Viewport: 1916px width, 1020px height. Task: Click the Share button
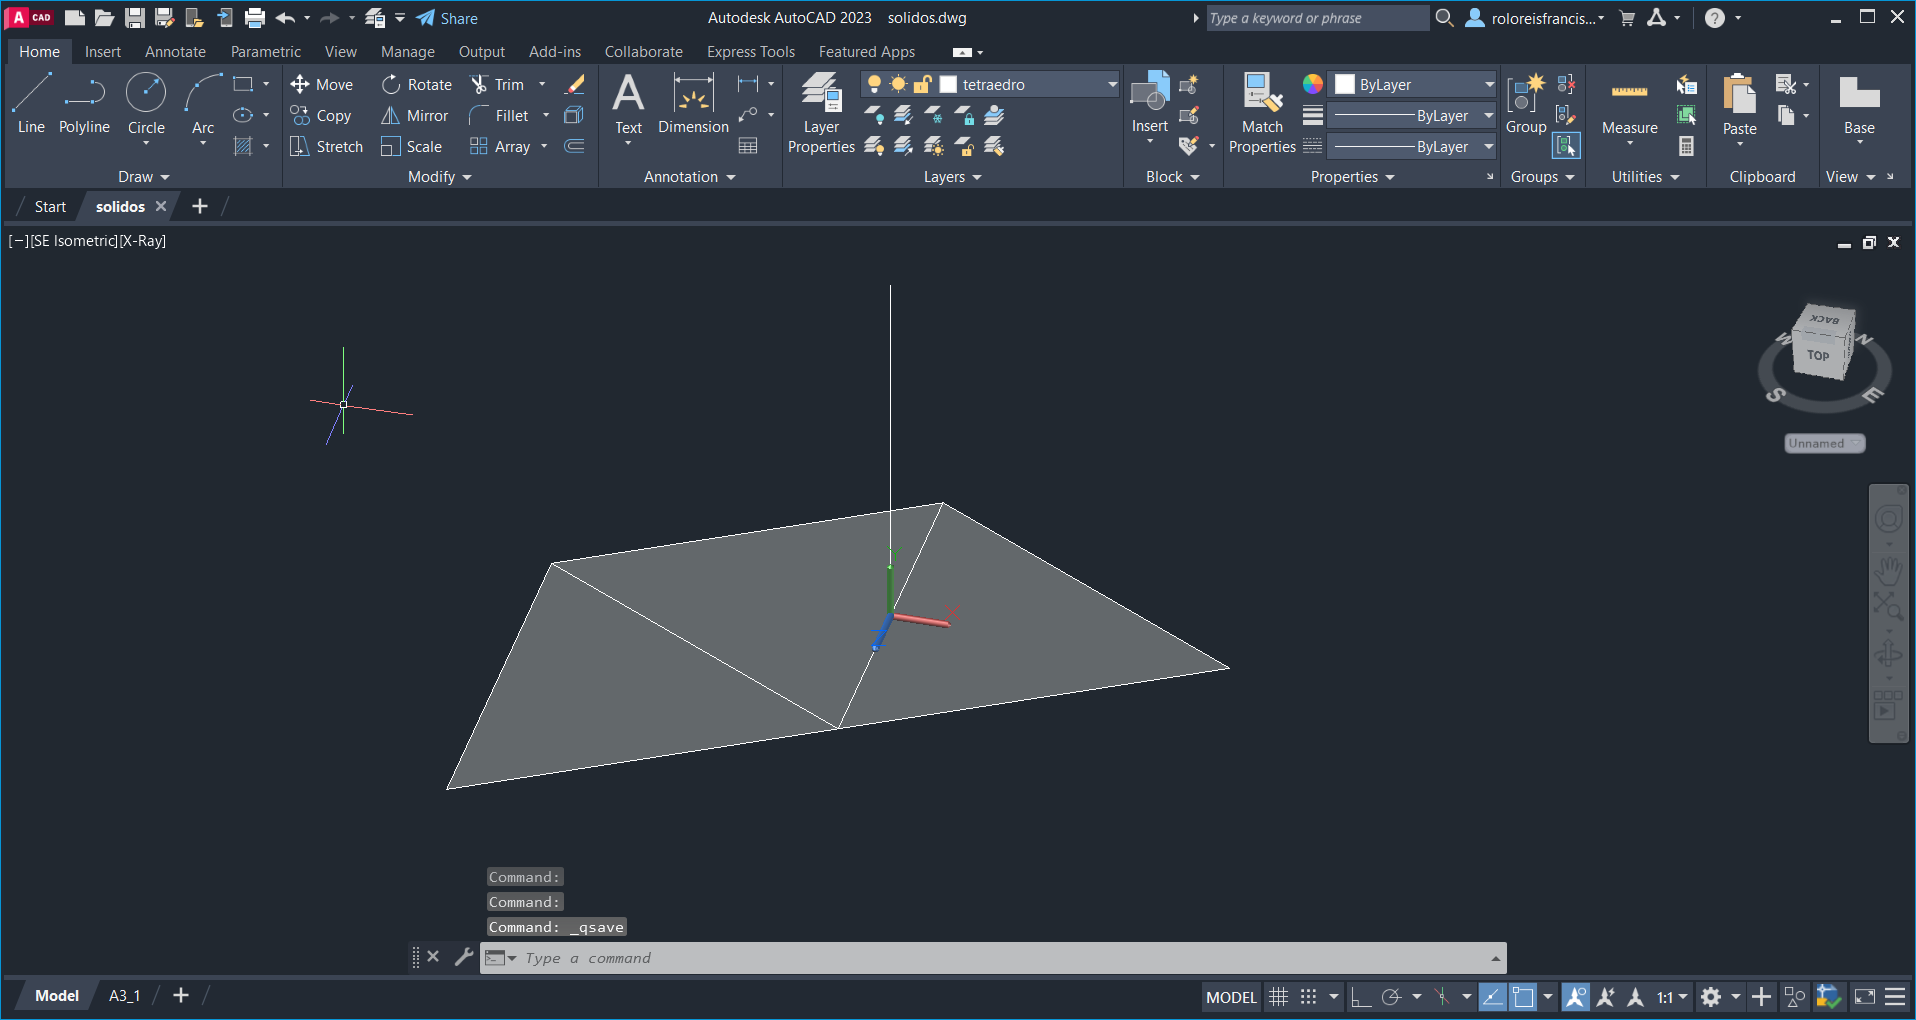pyautogui.click(x=447, y=18)
